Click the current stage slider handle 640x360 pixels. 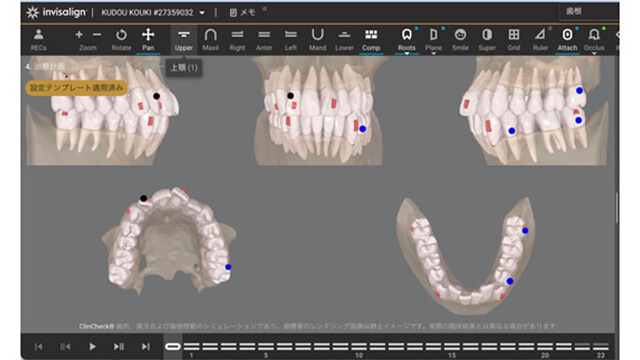tap(173, 347)
